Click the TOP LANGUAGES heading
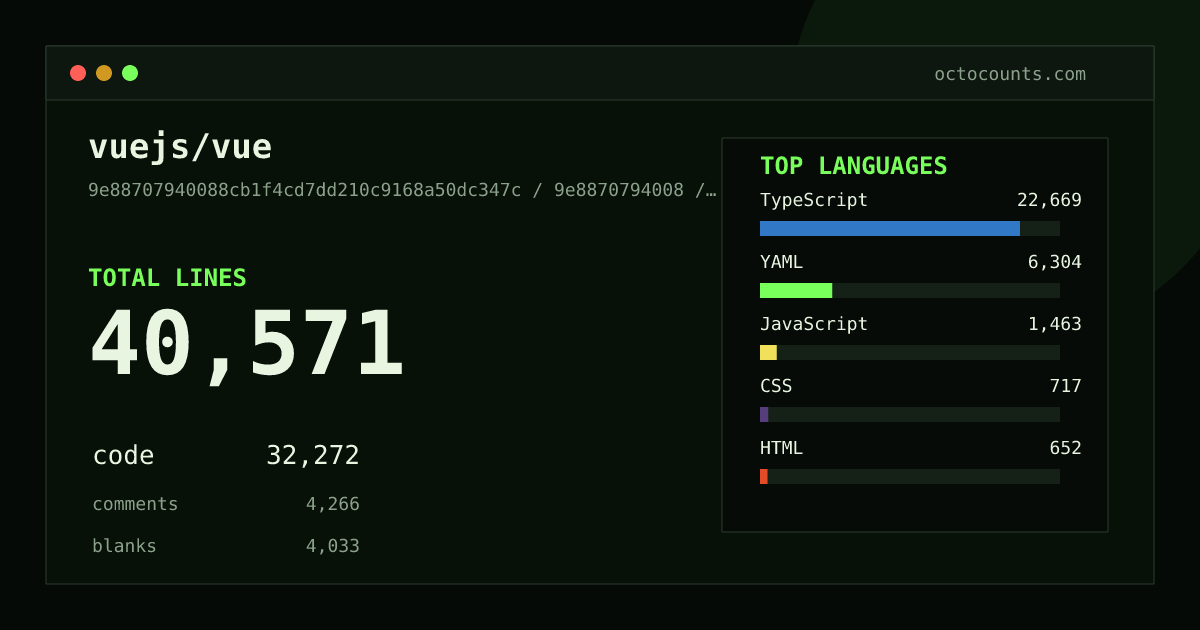Screen dimensions: 1200x630 854,166
